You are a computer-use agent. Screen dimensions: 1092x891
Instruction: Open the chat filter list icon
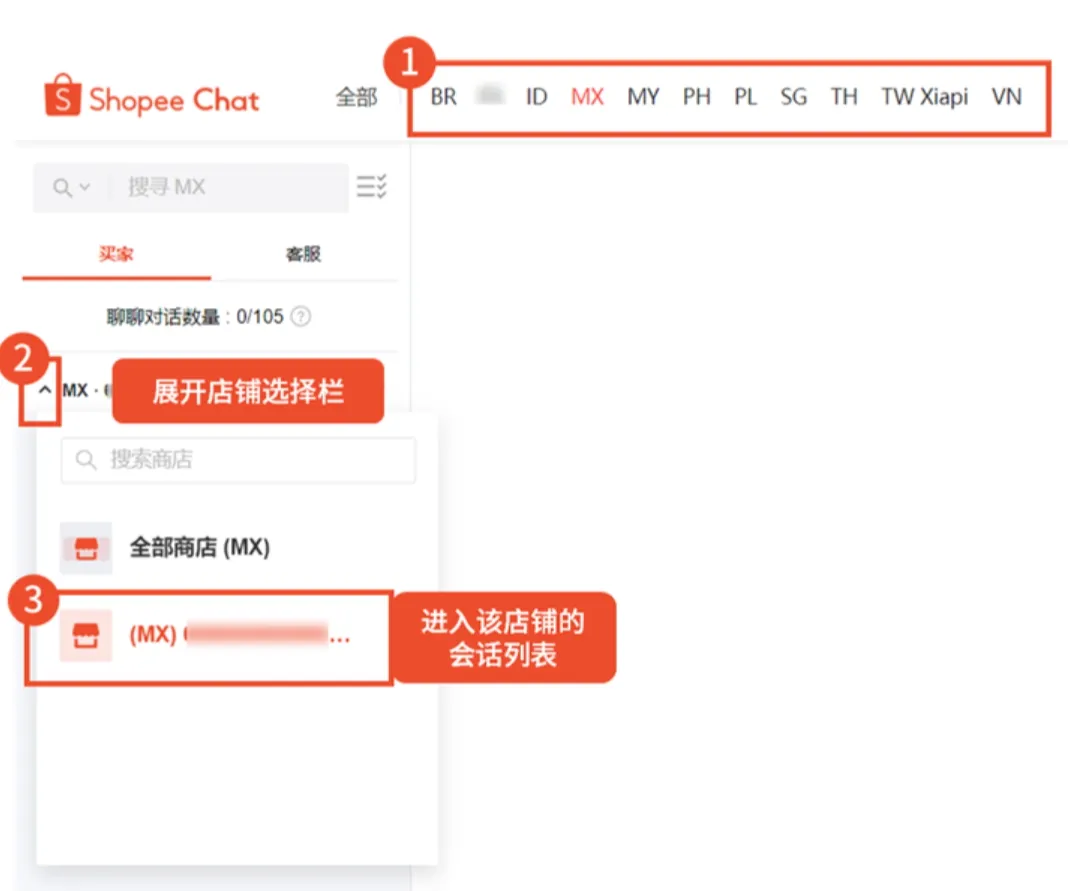[371, 187]
